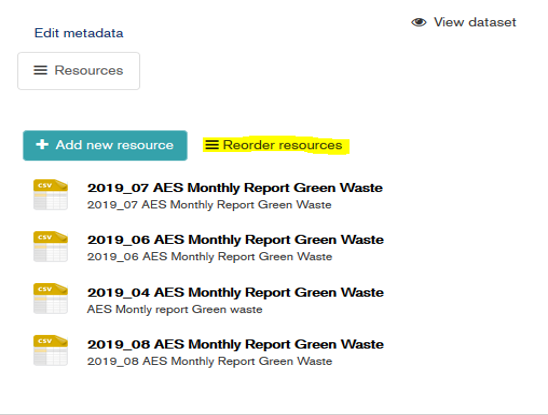Click the 2019_08 resource description text
The height and width of the screenshot is (415, 548).
coord(210,361)
